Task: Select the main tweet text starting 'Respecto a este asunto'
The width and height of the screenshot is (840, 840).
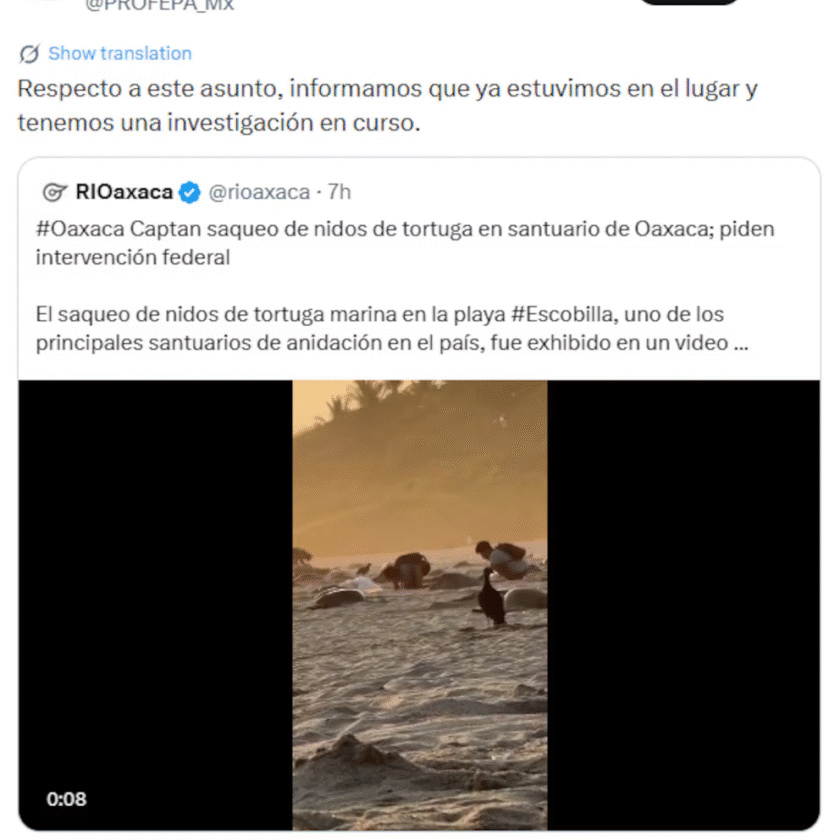Action: 387,106
